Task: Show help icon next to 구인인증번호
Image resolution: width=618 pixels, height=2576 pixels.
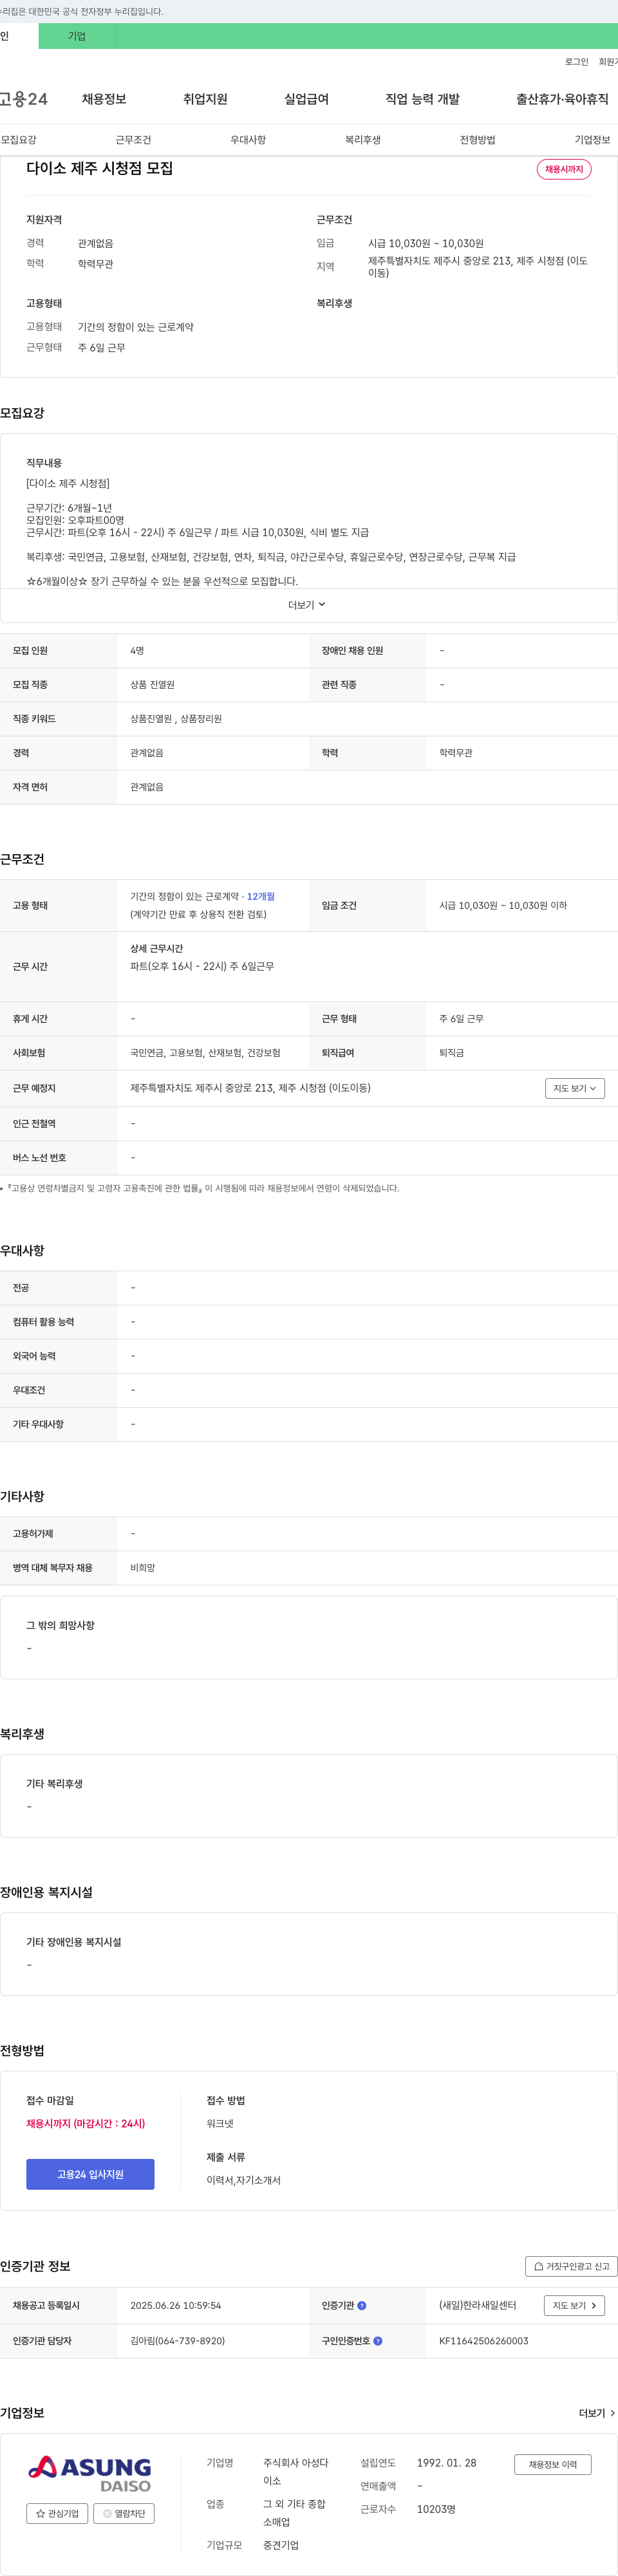Action: (378, 2341)
